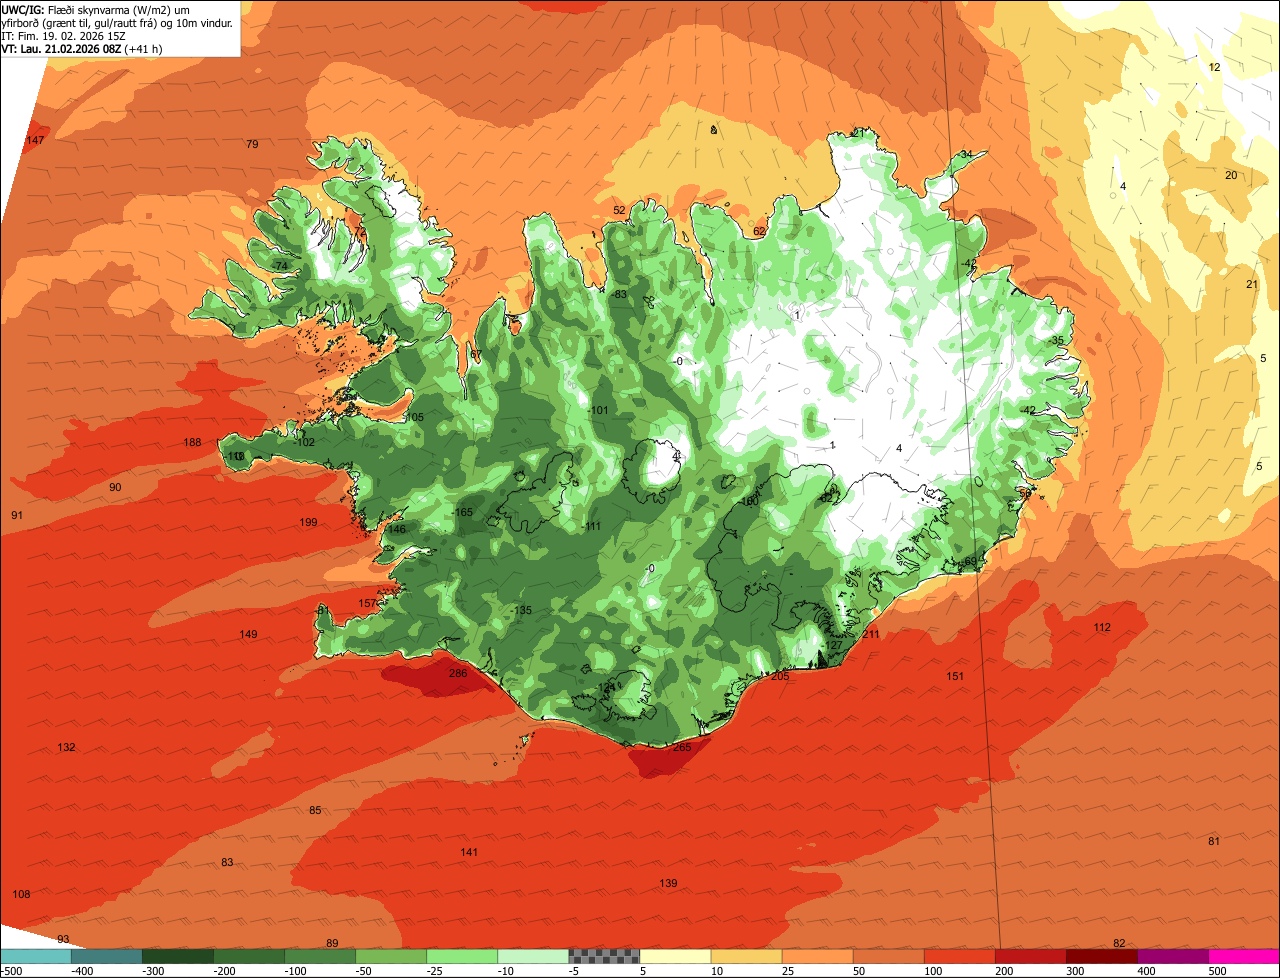1280x978 pixels.
Task: Click darkest green swatch from -300 to -200
Action: pos(178,956)
